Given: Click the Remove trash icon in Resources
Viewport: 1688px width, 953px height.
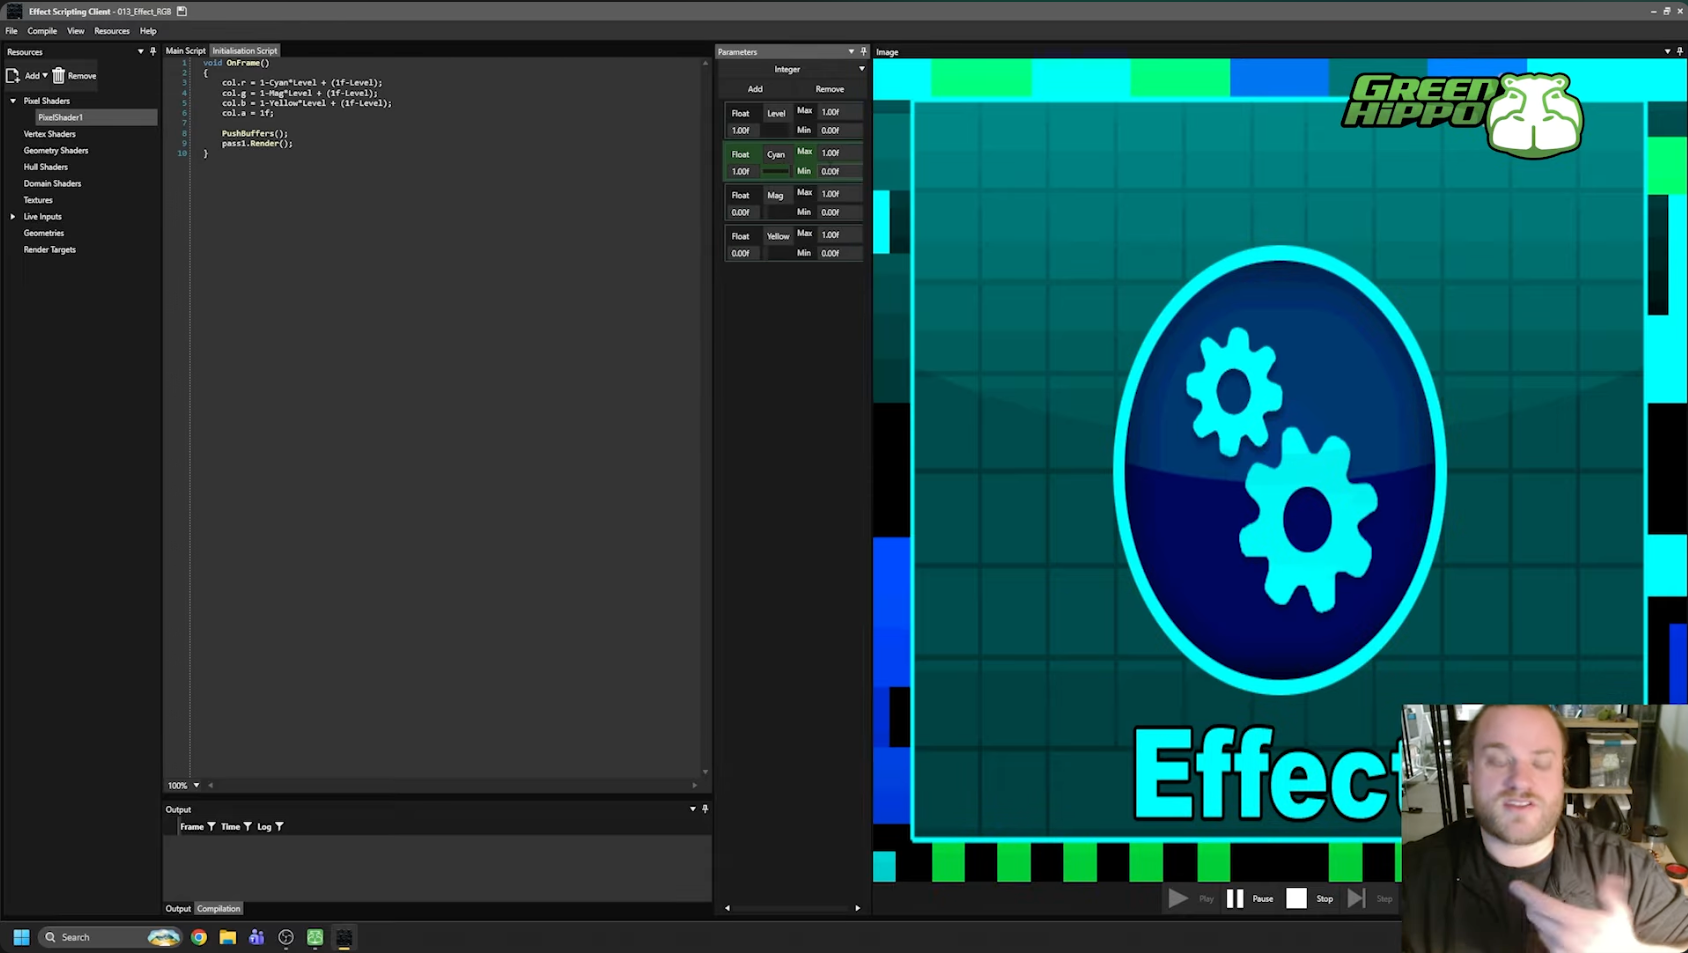Looking at the screenshot, I should (58, 75).
